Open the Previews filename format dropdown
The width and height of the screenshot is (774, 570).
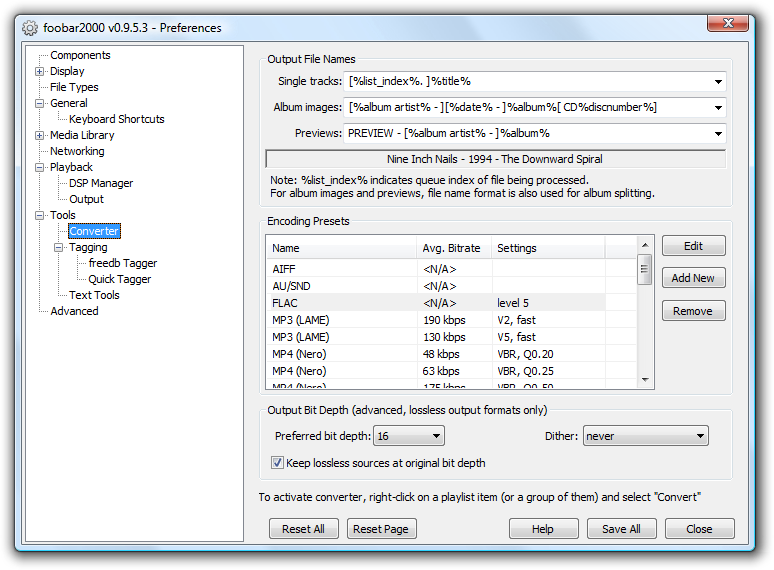pyautogui.click(x=718, y=134)
